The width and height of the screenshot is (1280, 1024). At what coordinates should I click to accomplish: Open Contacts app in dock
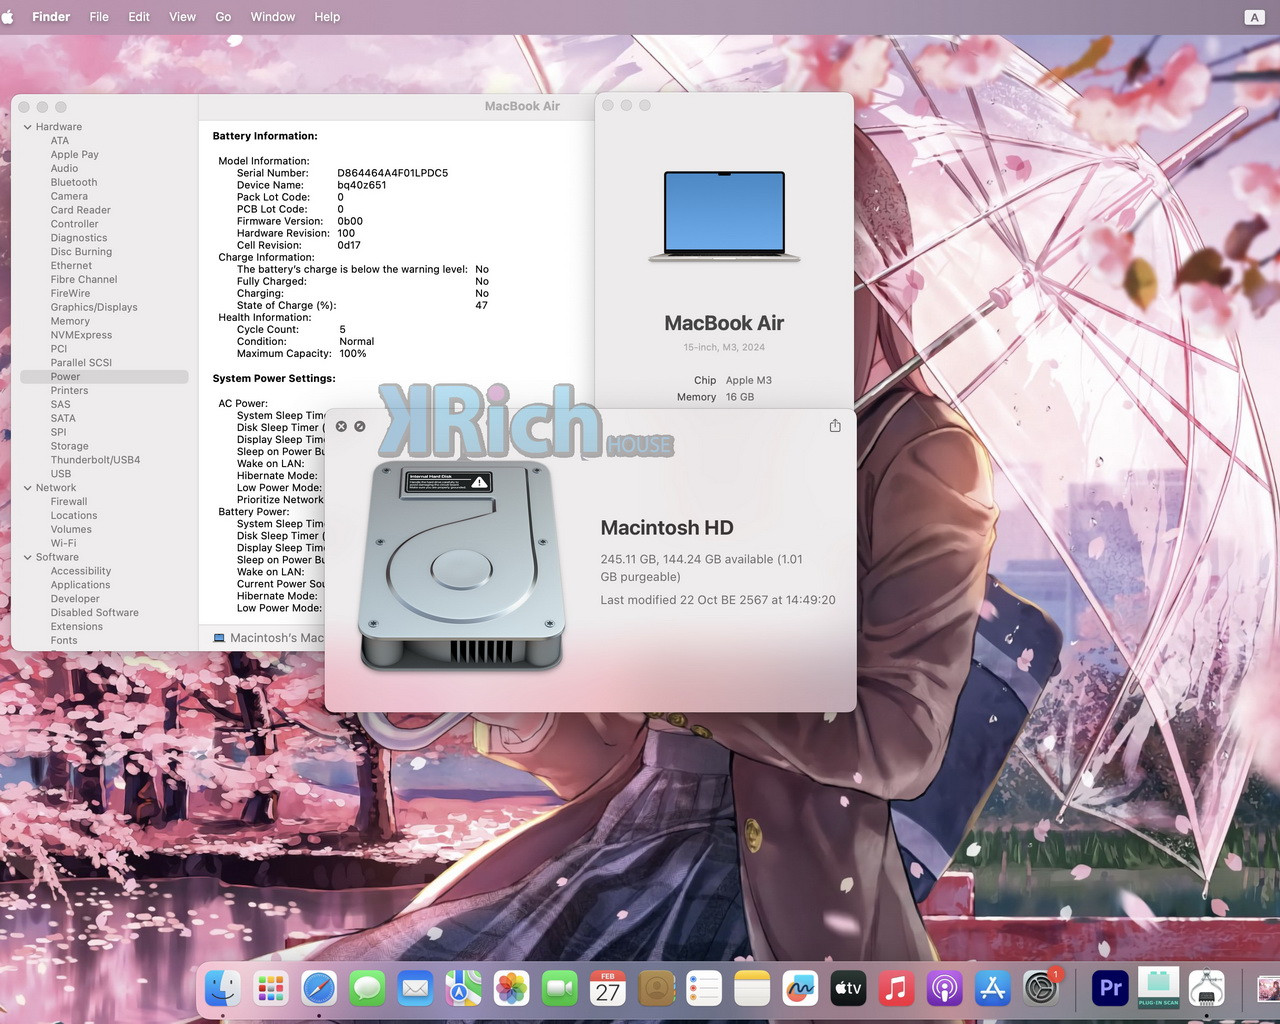tap(656, 989)
